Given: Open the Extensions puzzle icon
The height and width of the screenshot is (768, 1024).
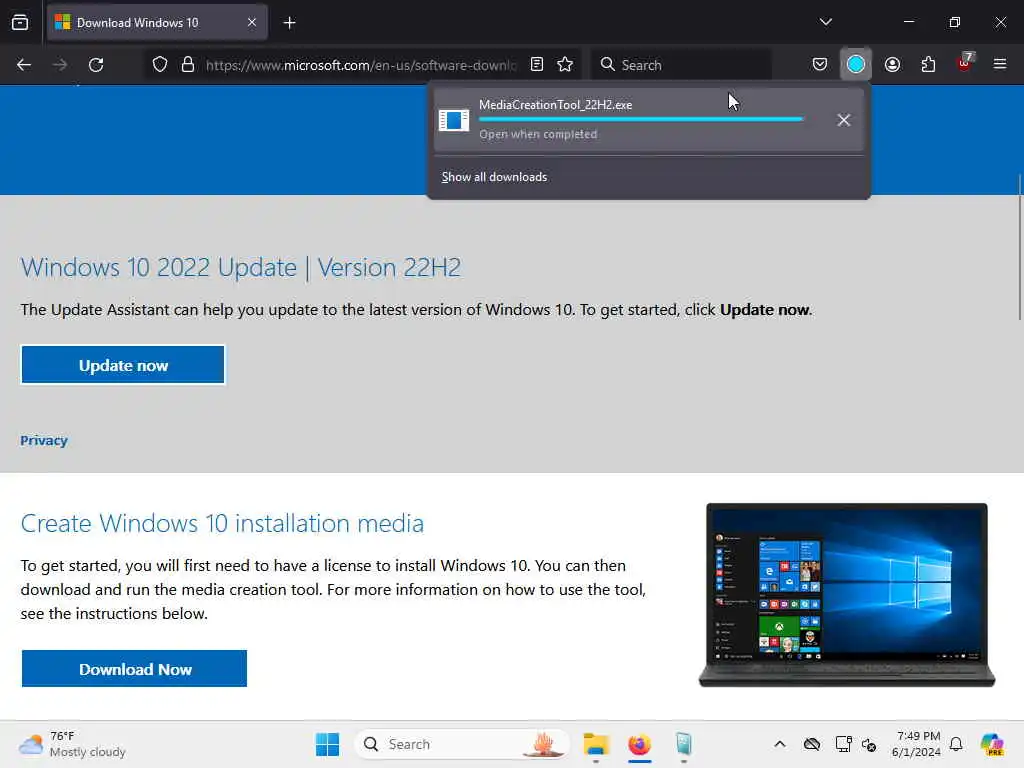Looking at the screenshot, I should coord(928,64).
